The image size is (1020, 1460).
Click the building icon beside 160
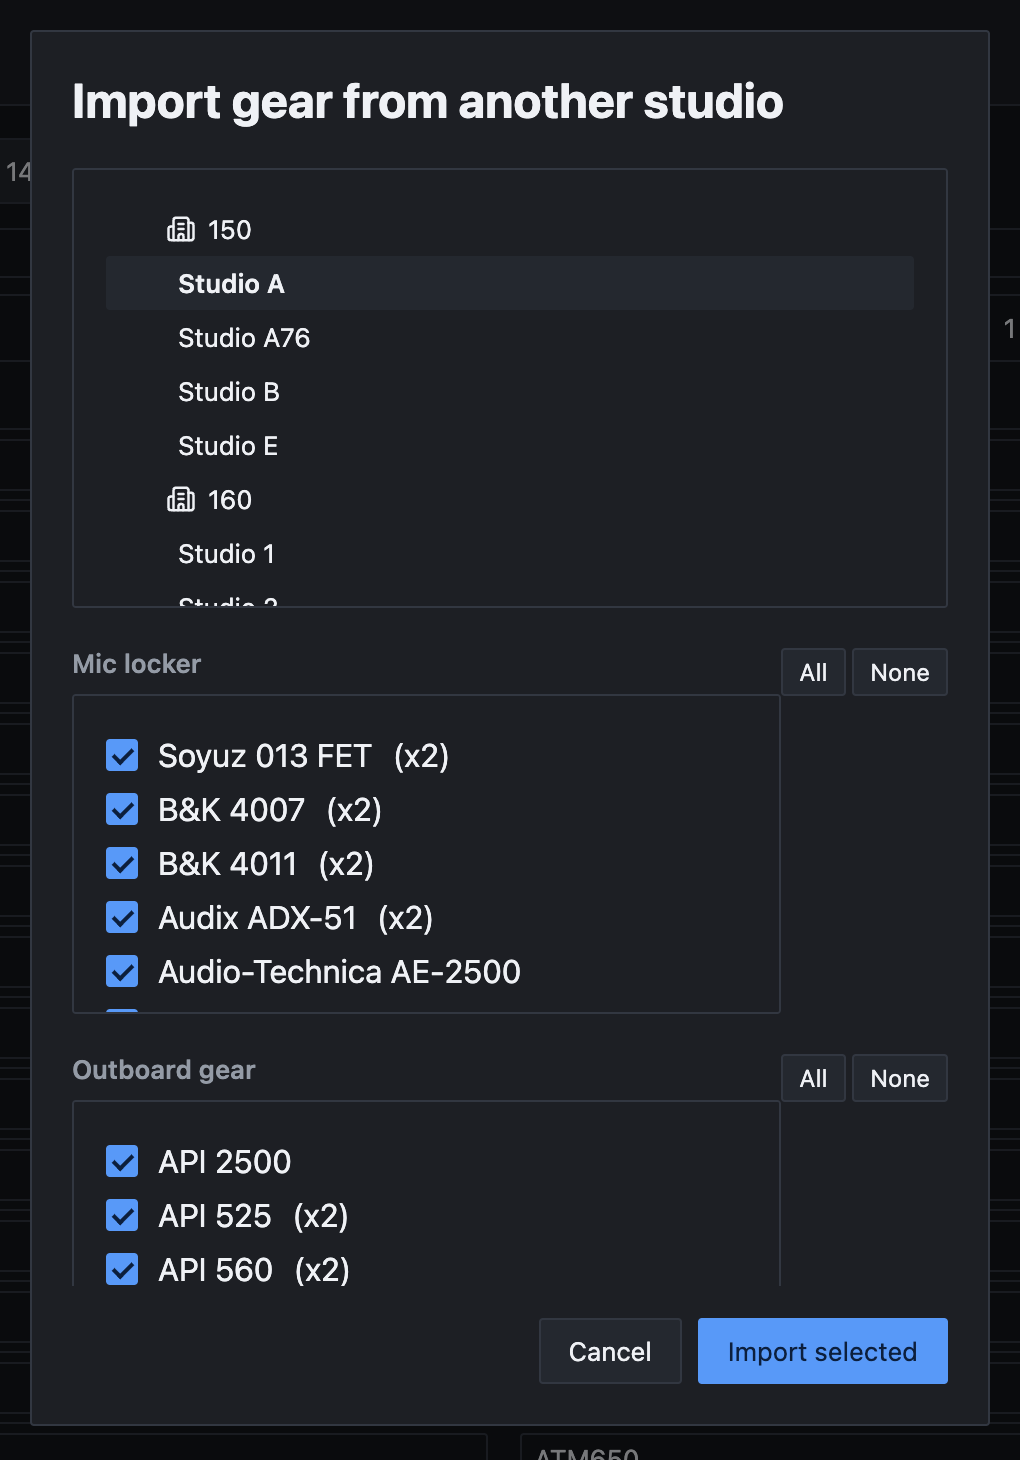pos(181,499)
